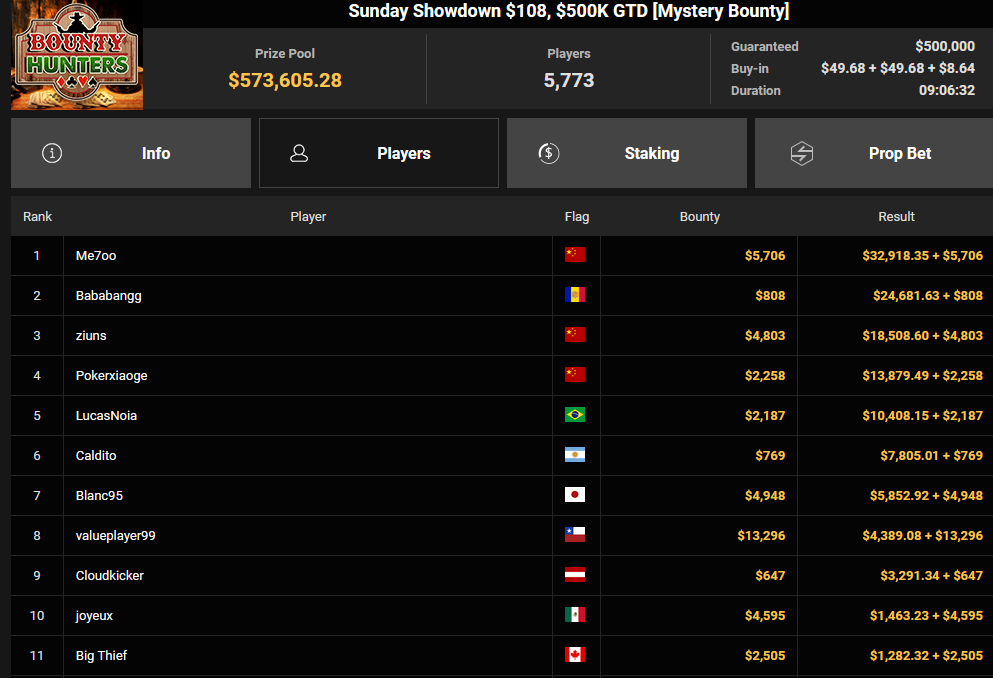Click the Info tab's circled i icon

(52, 153)
